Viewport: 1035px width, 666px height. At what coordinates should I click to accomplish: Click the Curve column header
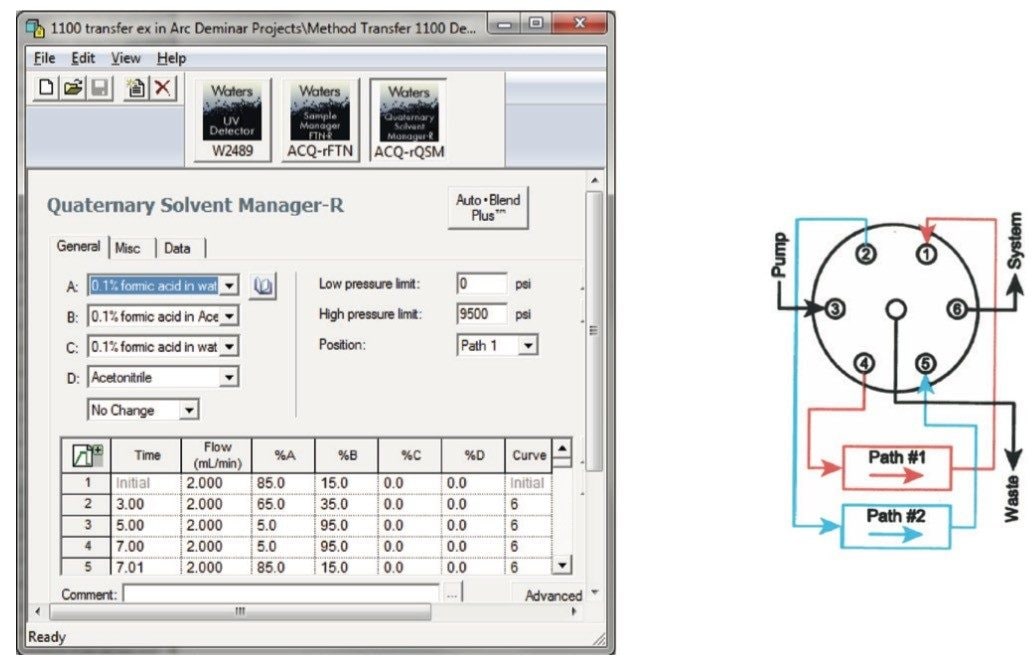(x=529, y=455)
